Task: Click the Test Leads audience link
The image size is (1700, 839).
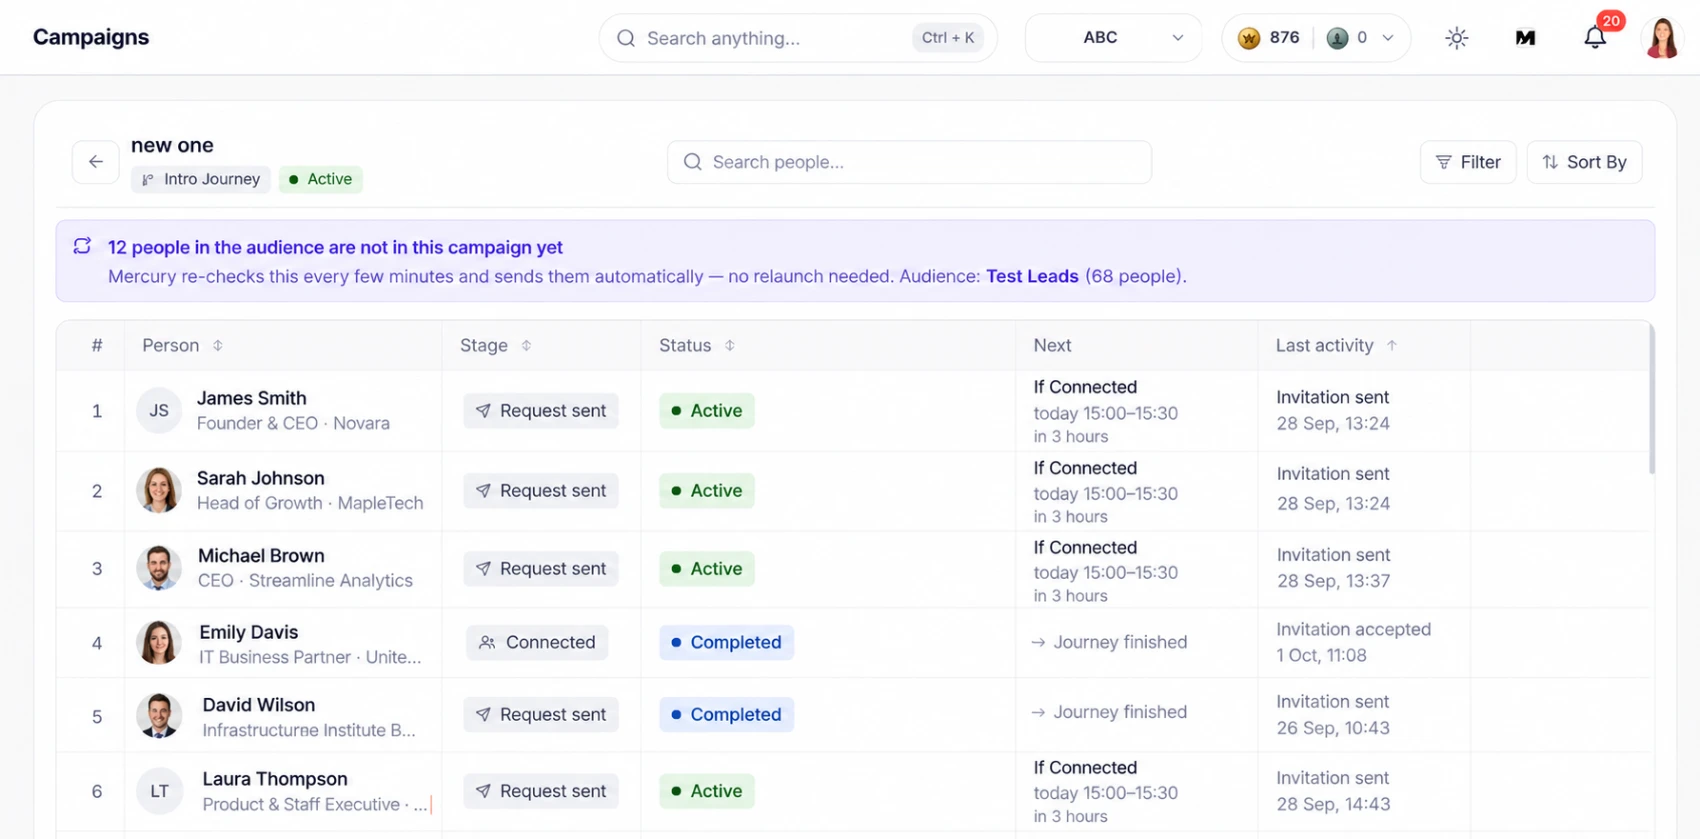Action: pos(1032,276)
